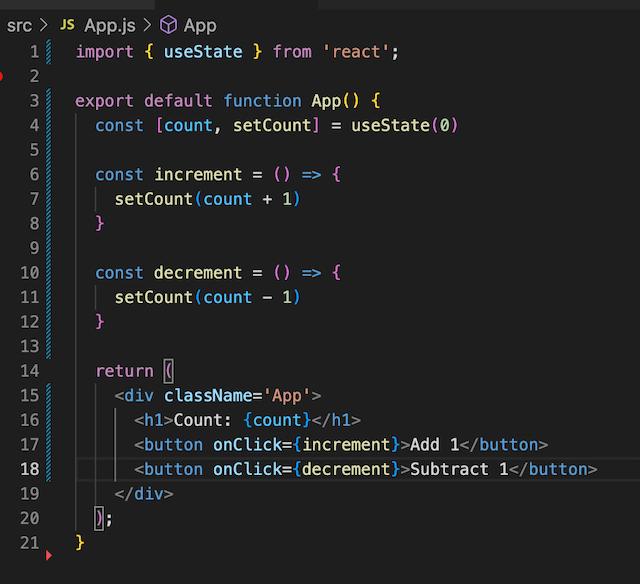Screen dimensions: 640x584
Task: Click the 'App' string value on line 15
Action: pyautogui.click(x=287, y=396)
